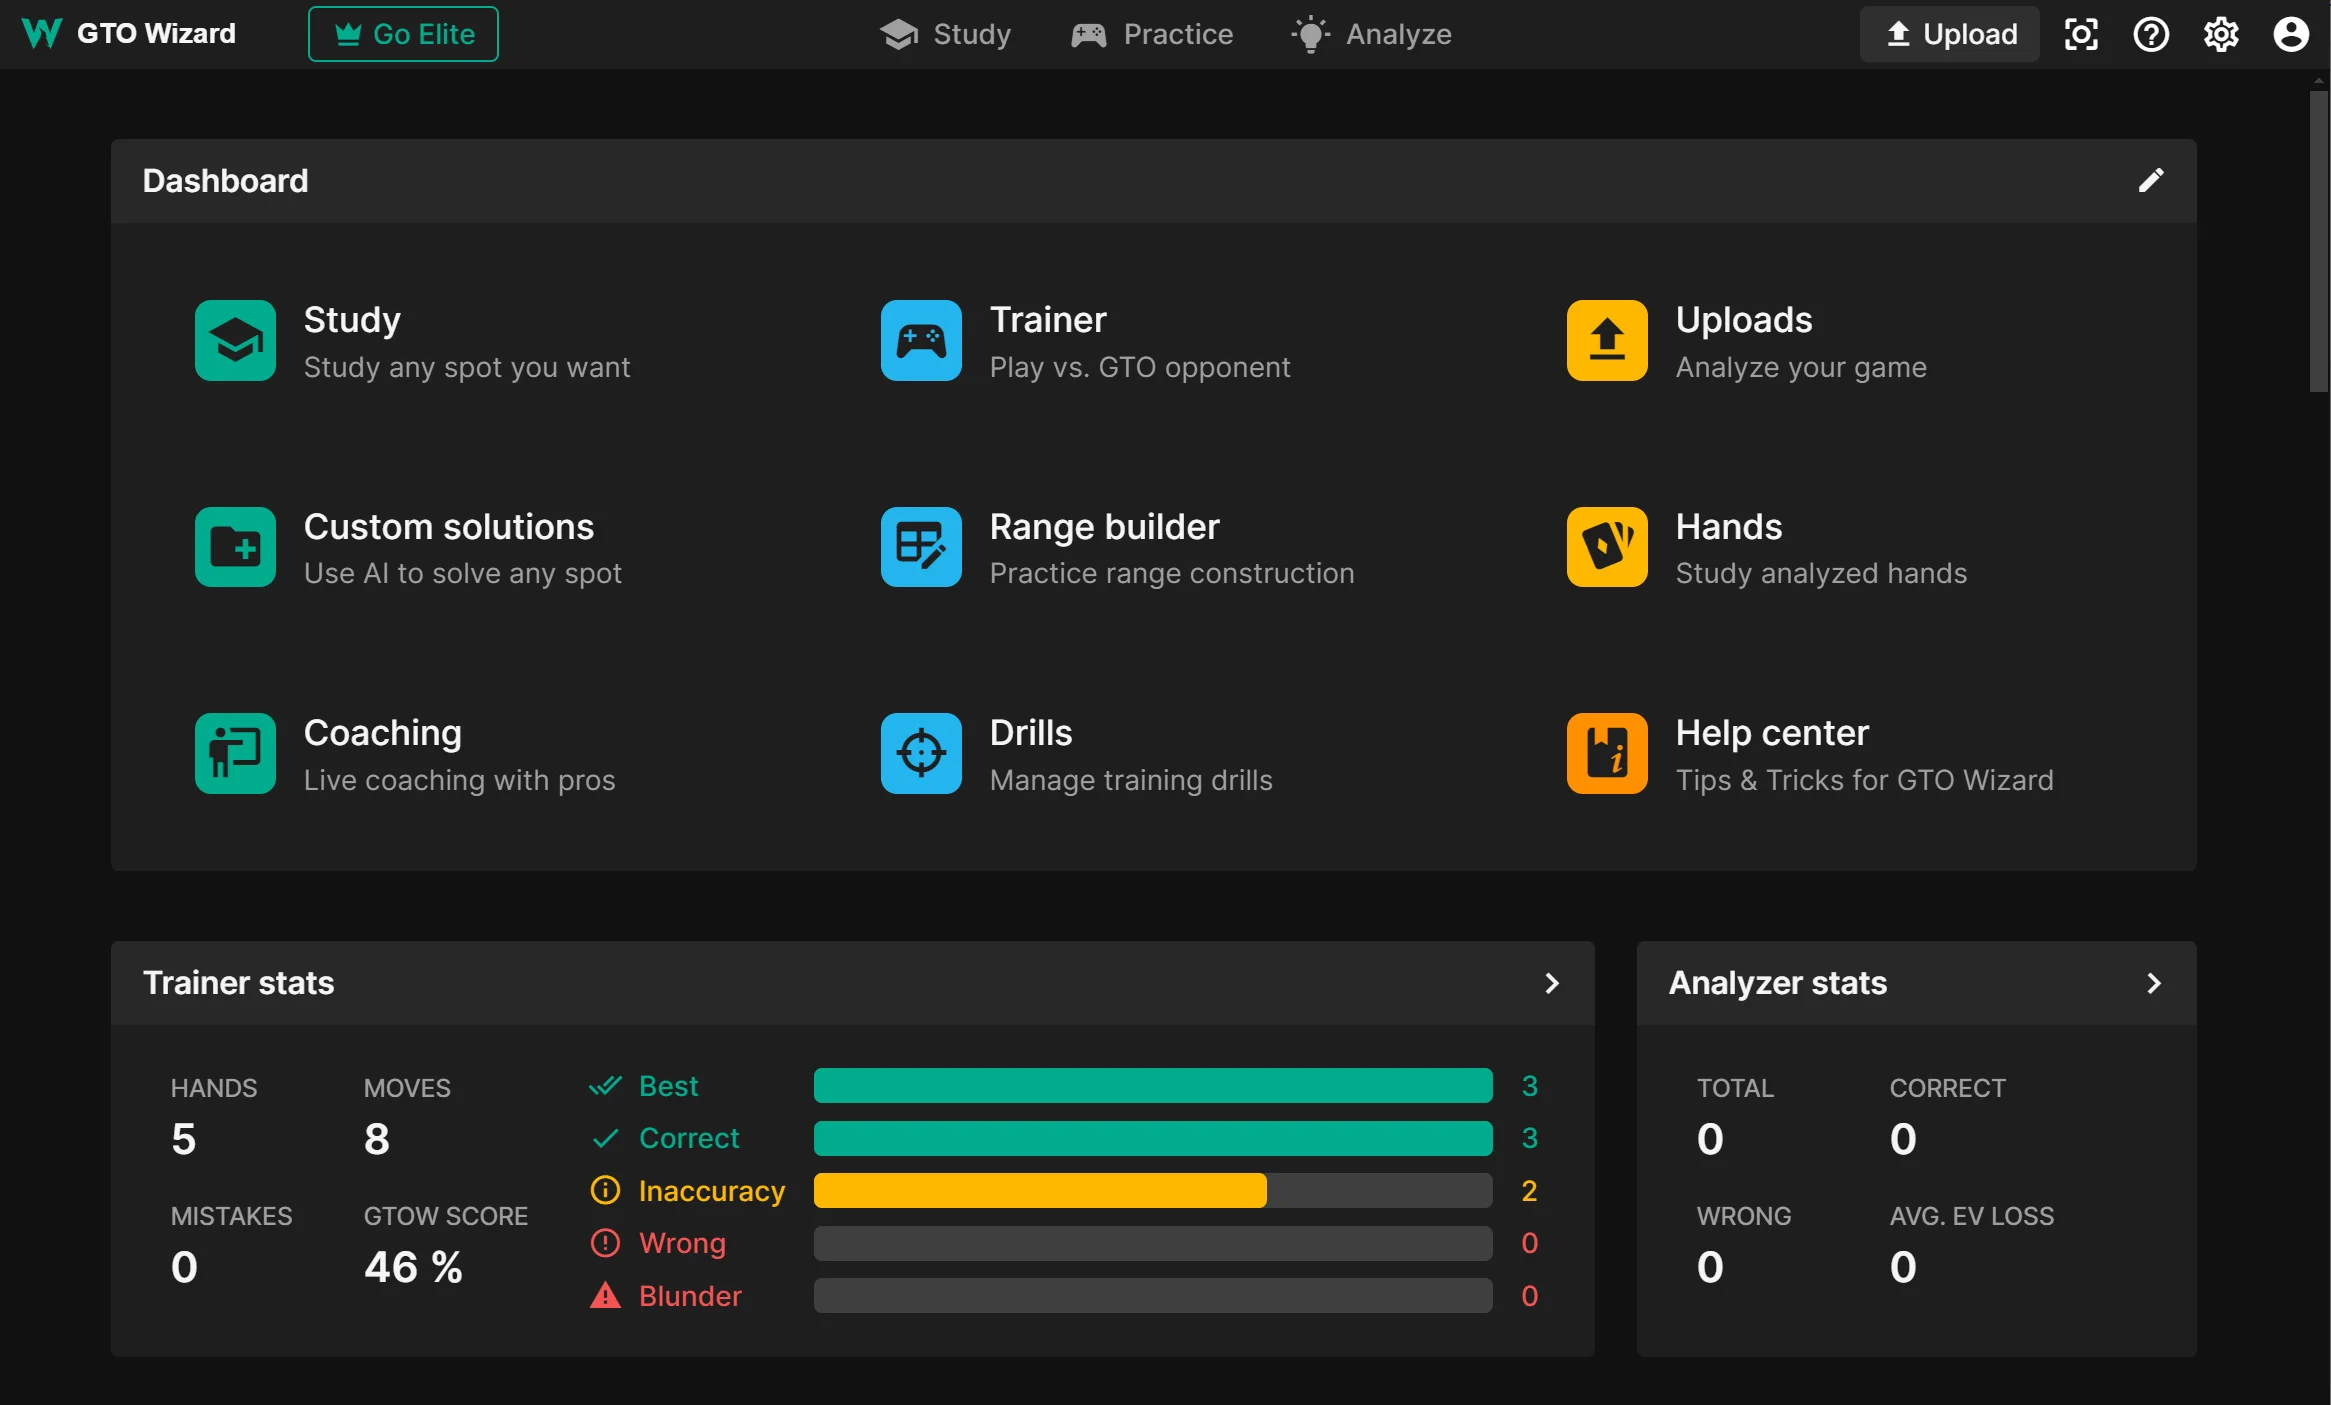Image resolution: width=2331 pixels, height=1405 pixels.
Task: Click 'Tips & Tricks for GTO Wizard' text
Action: 1865,780
